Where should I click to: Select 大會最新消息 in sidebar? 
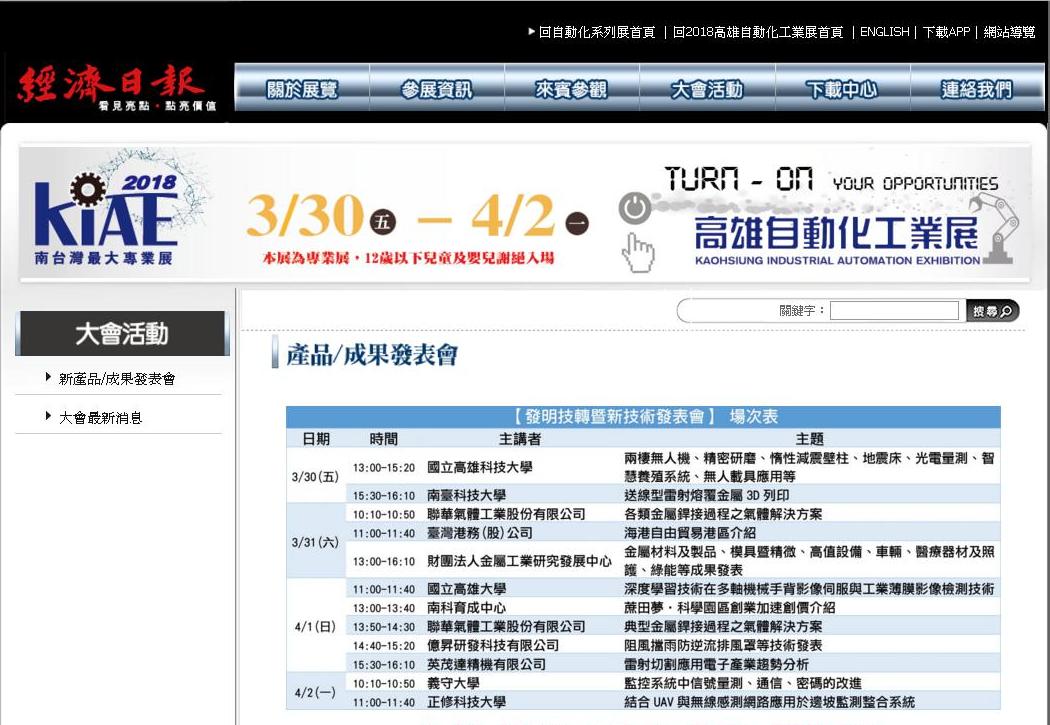coord(100,418)
